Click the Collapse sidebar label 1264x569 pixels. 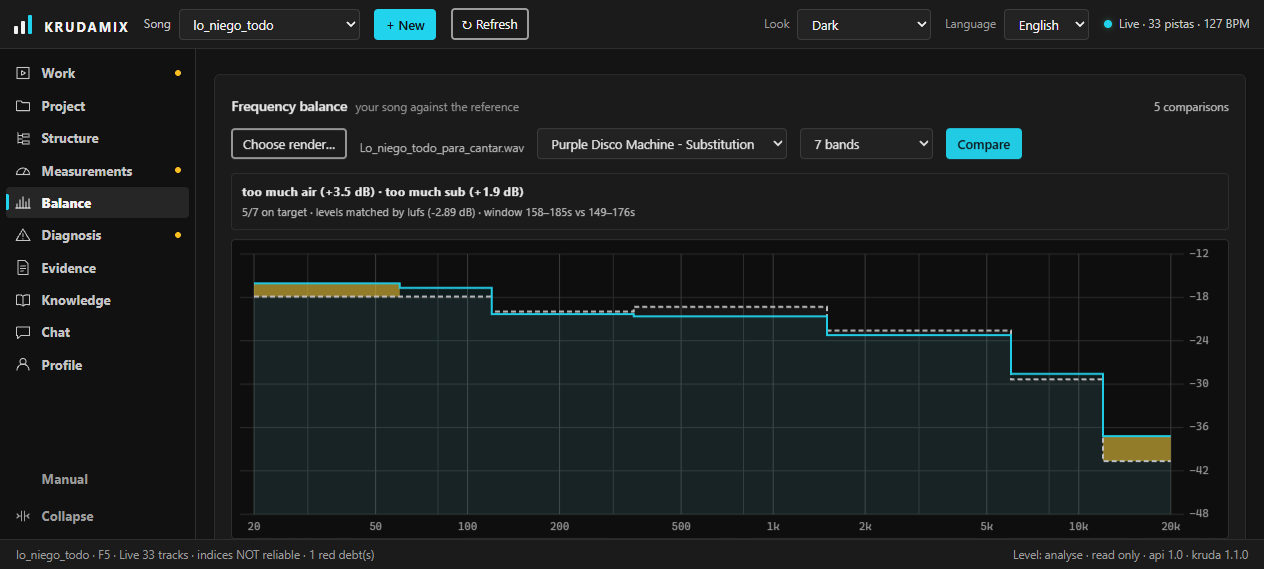(x=67, y=516)
